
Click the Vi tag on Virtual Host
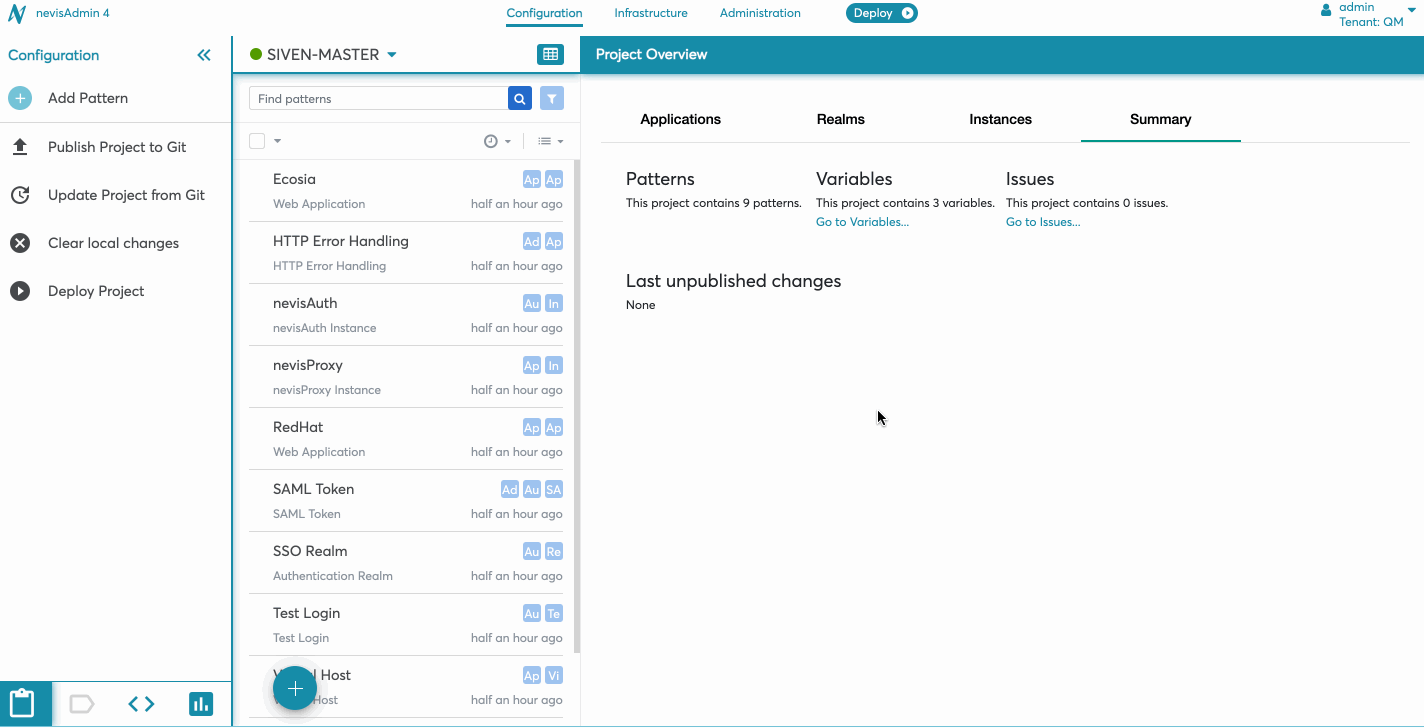point(554,676)
